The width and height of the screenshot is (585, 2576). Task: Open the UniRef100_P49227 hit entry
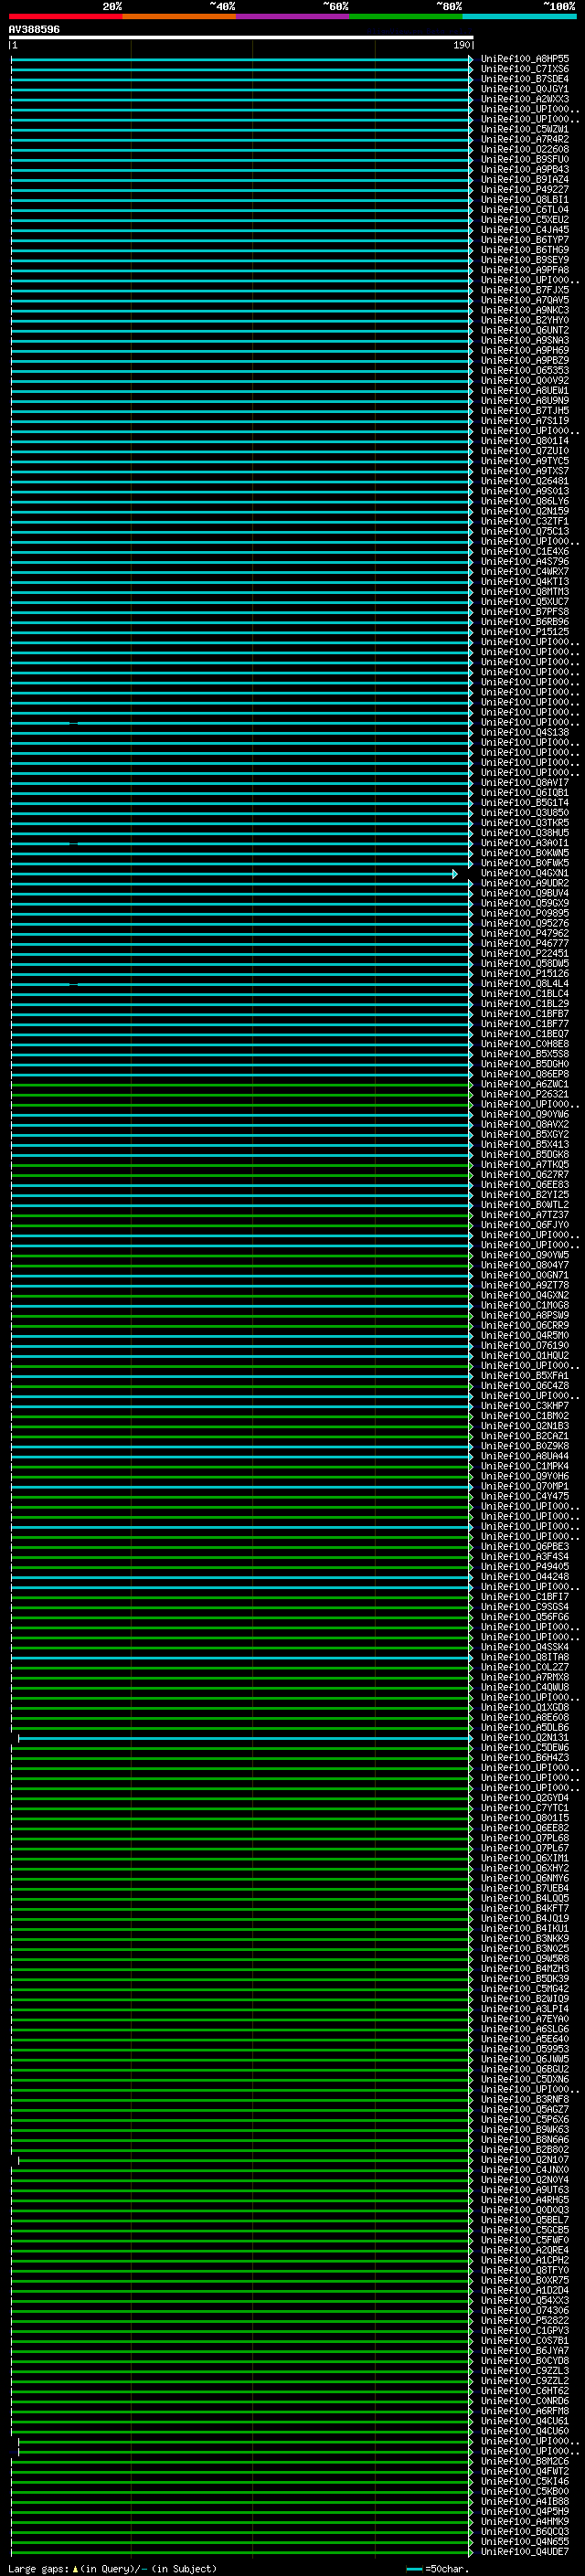tap(524, 190)
